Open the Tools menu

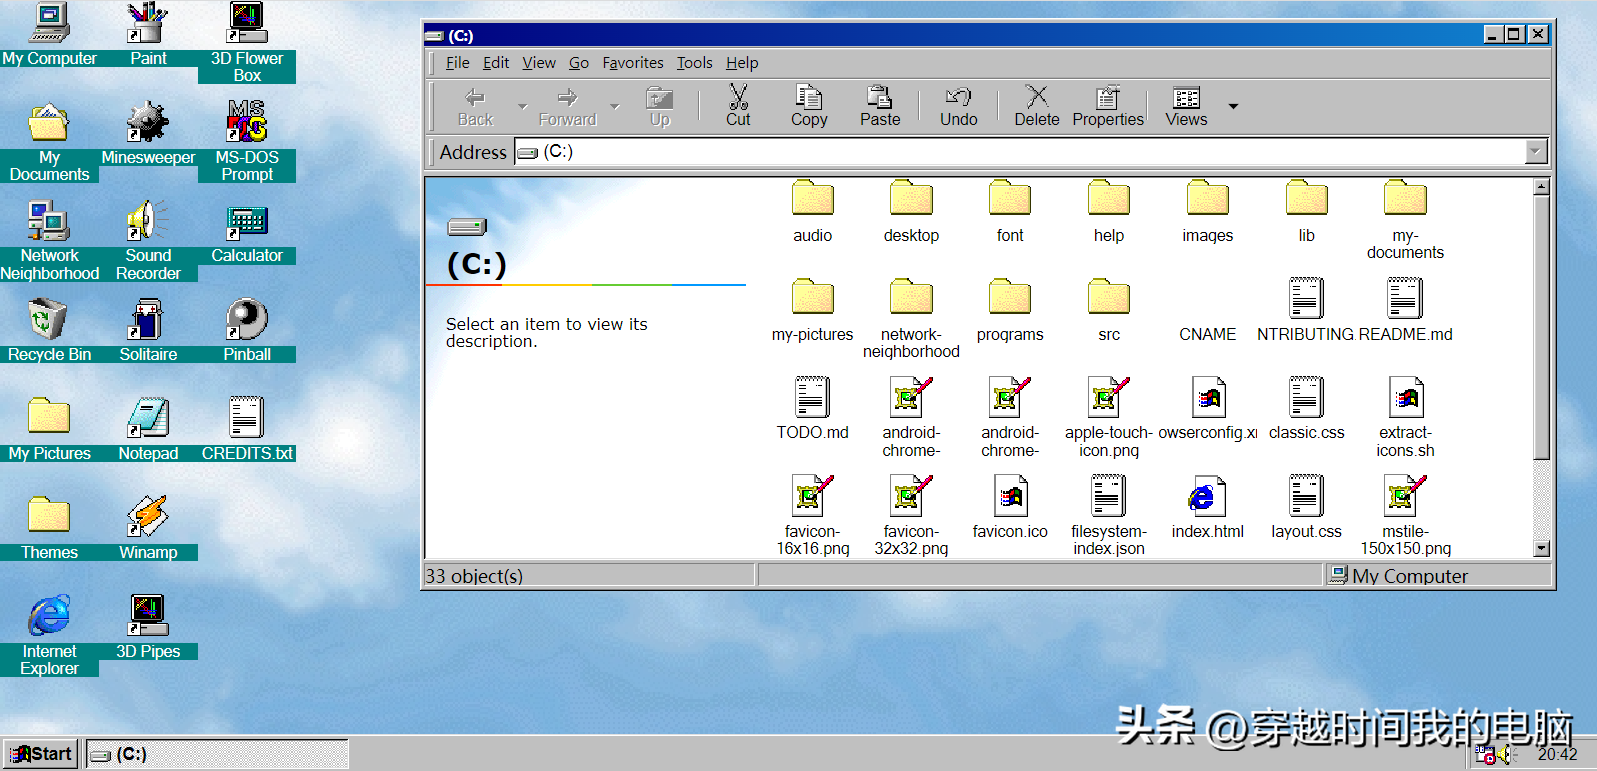(694, 62)
